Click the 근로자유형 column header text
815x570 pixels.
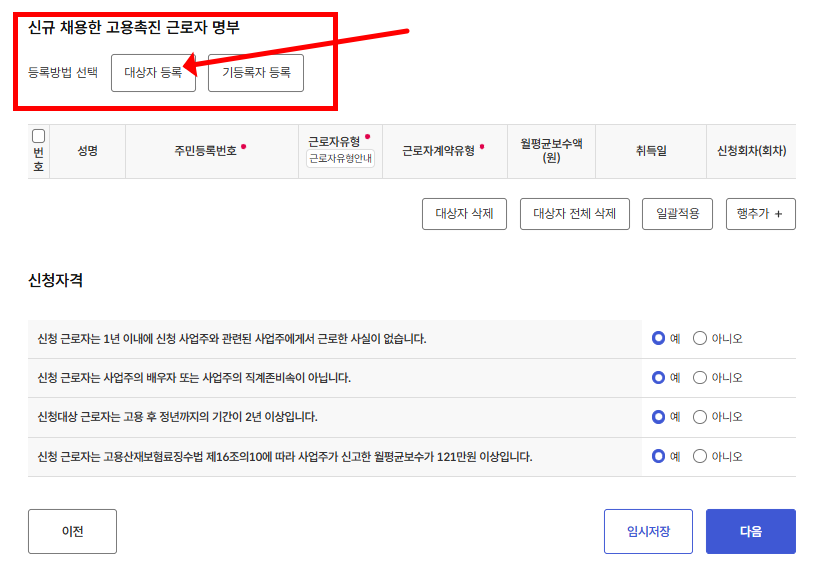click(x=334, y=141)
